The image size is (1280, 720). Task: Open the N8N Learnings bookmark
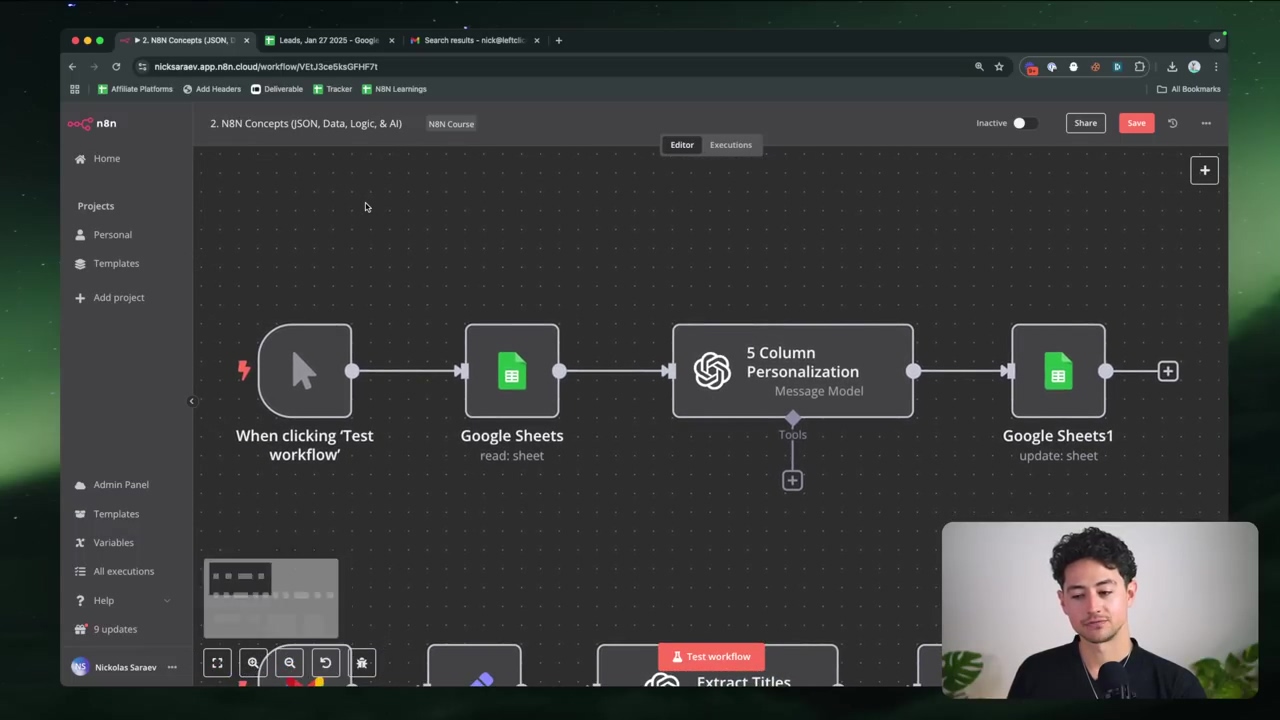[394, 89]
